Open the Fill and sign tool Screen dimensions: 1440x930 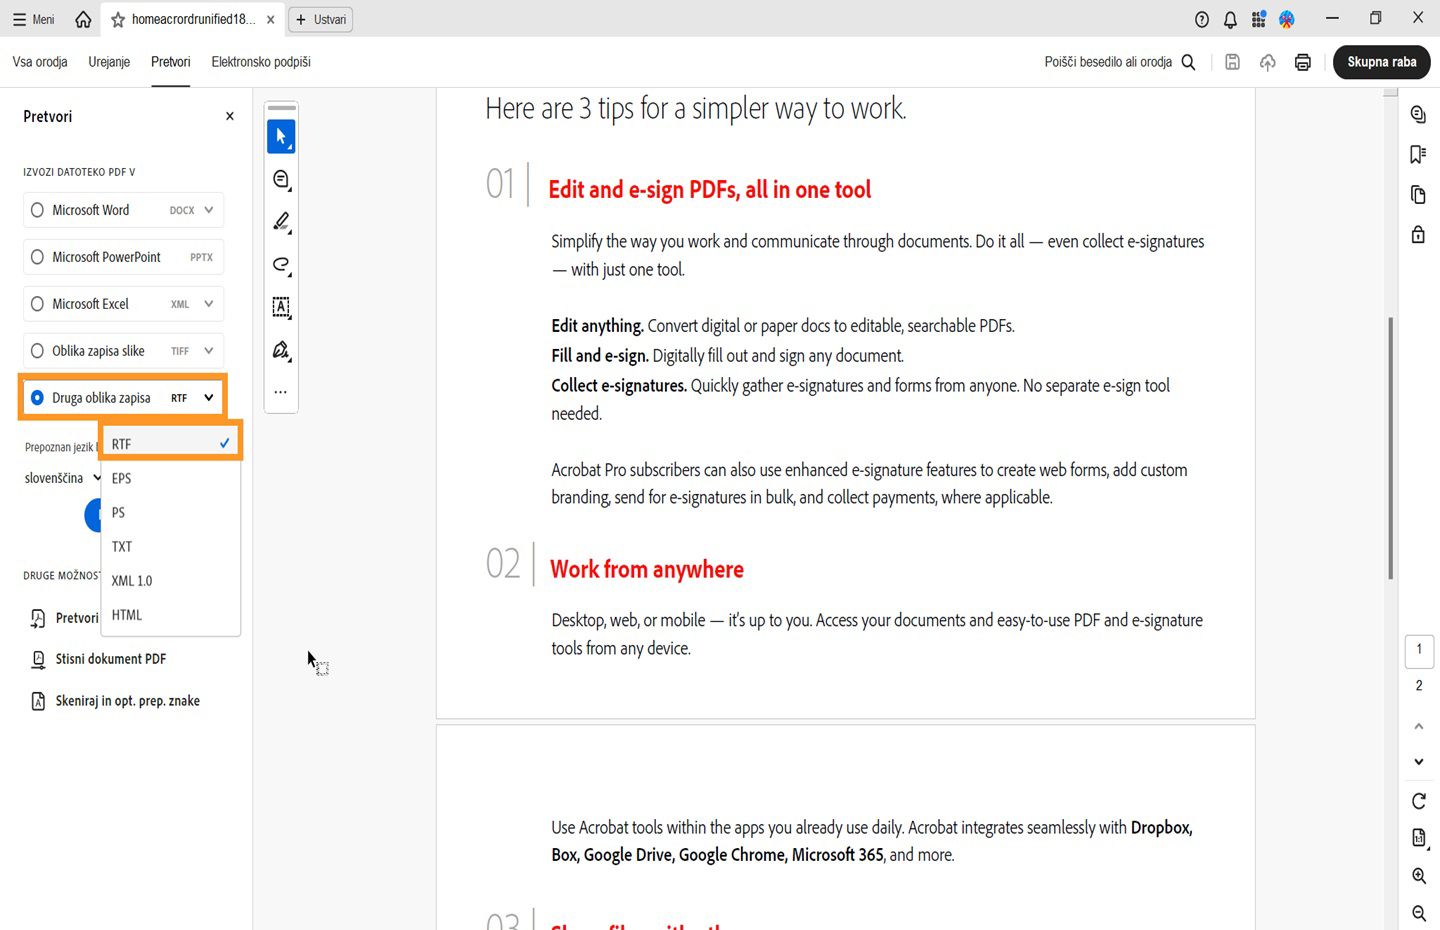(281, 350)
